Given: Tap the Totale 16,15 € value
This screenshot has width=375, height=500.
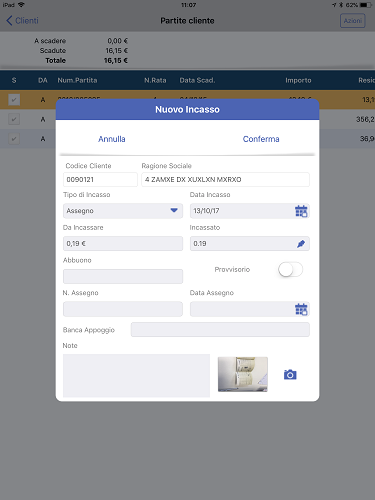Looking at the screenshot, I should (116, 61).
